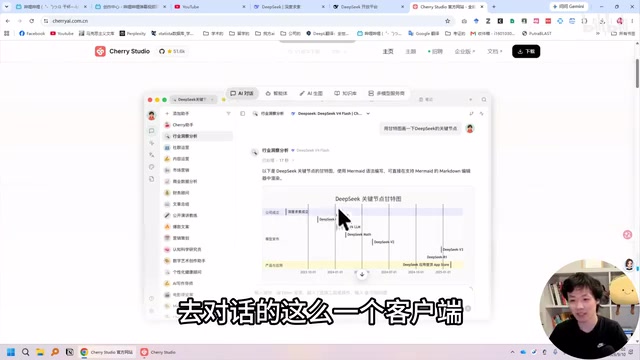This screenshot has width=640, height=360.
Task: Click the user avatar in the app sidebar
Action: pos(151,116)
